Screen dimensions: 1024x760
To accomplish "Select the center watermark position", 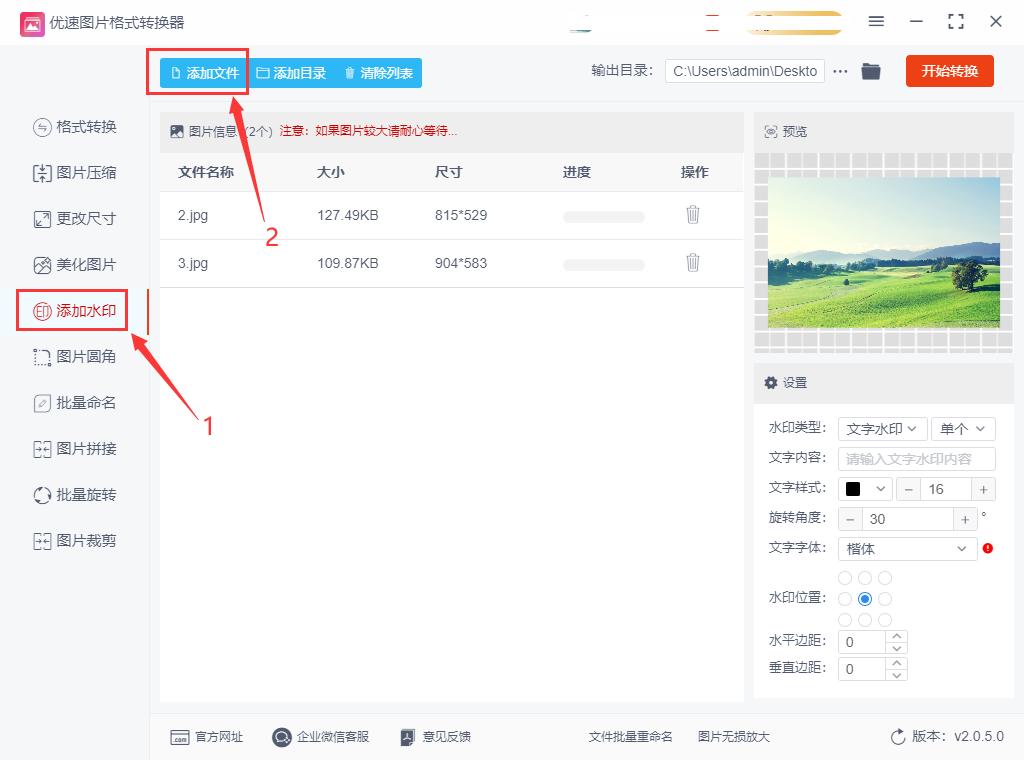I will point(865,598).
